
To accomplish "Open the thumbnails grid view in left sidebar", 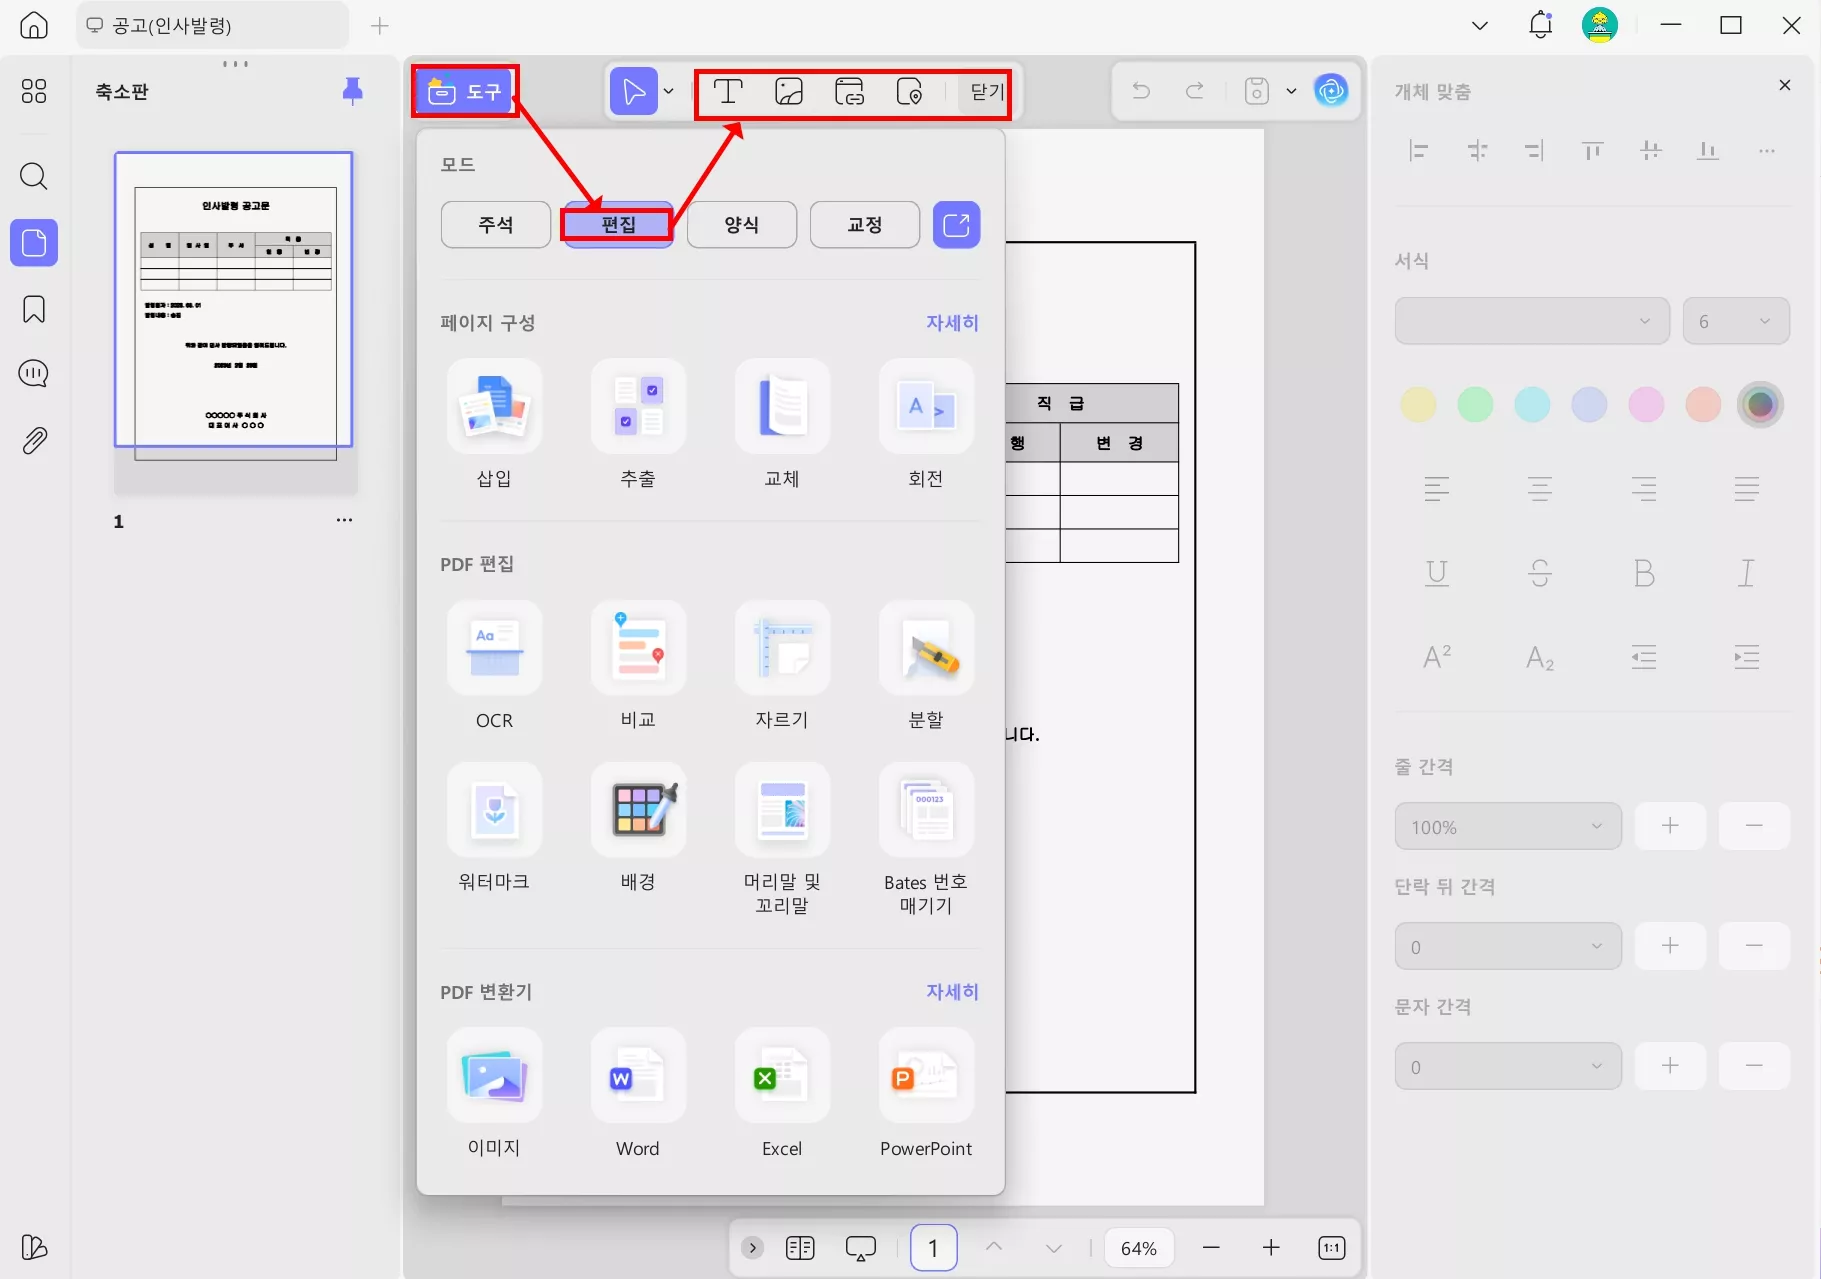I will 34,91.
